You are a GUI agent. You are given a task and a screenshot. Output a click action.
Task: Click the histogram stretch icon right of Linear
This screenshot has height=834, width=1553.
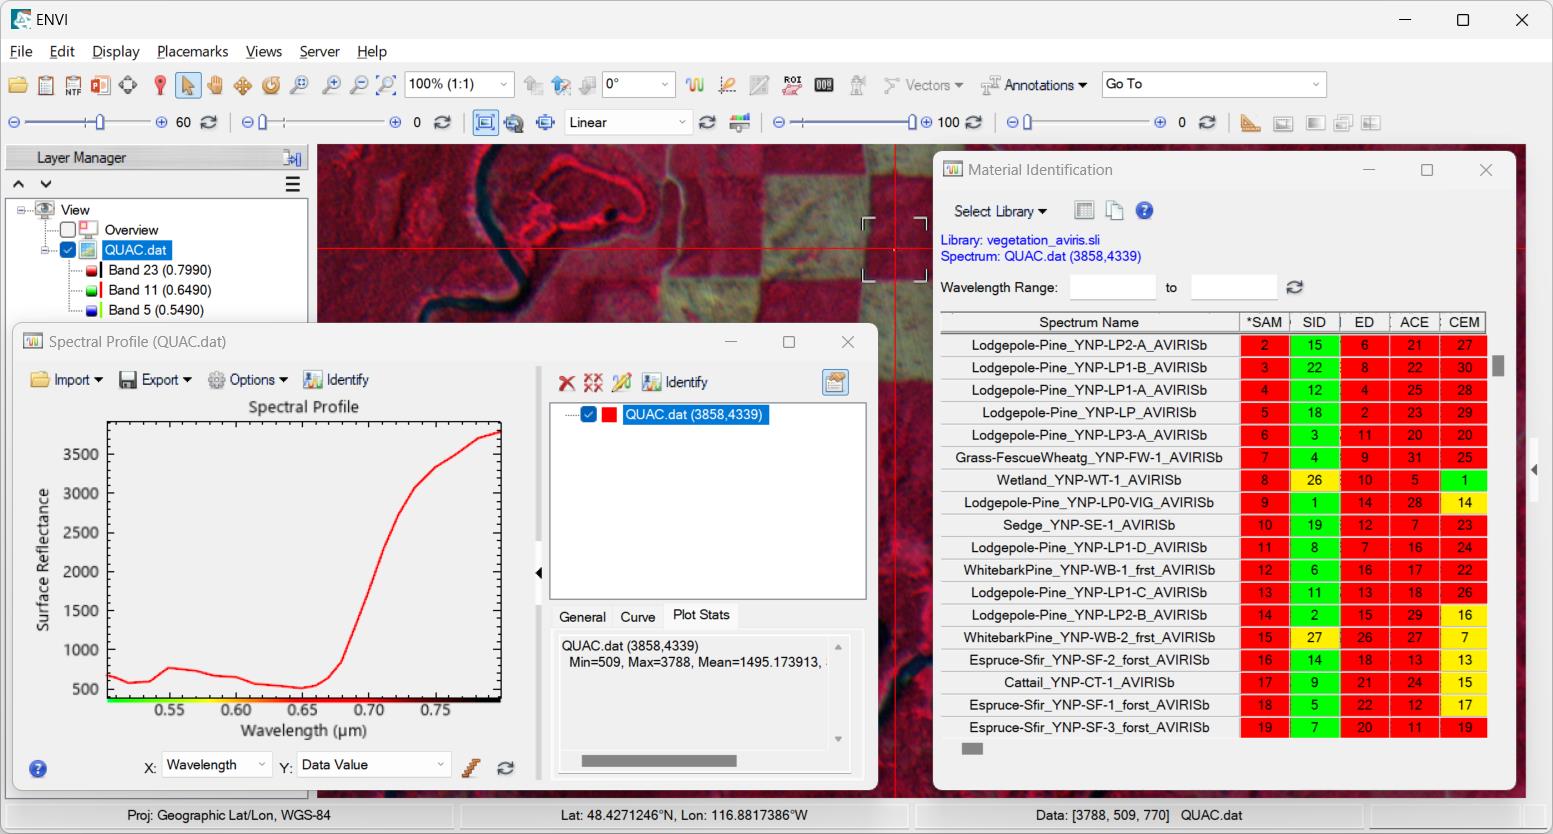[x=740, y=123]
